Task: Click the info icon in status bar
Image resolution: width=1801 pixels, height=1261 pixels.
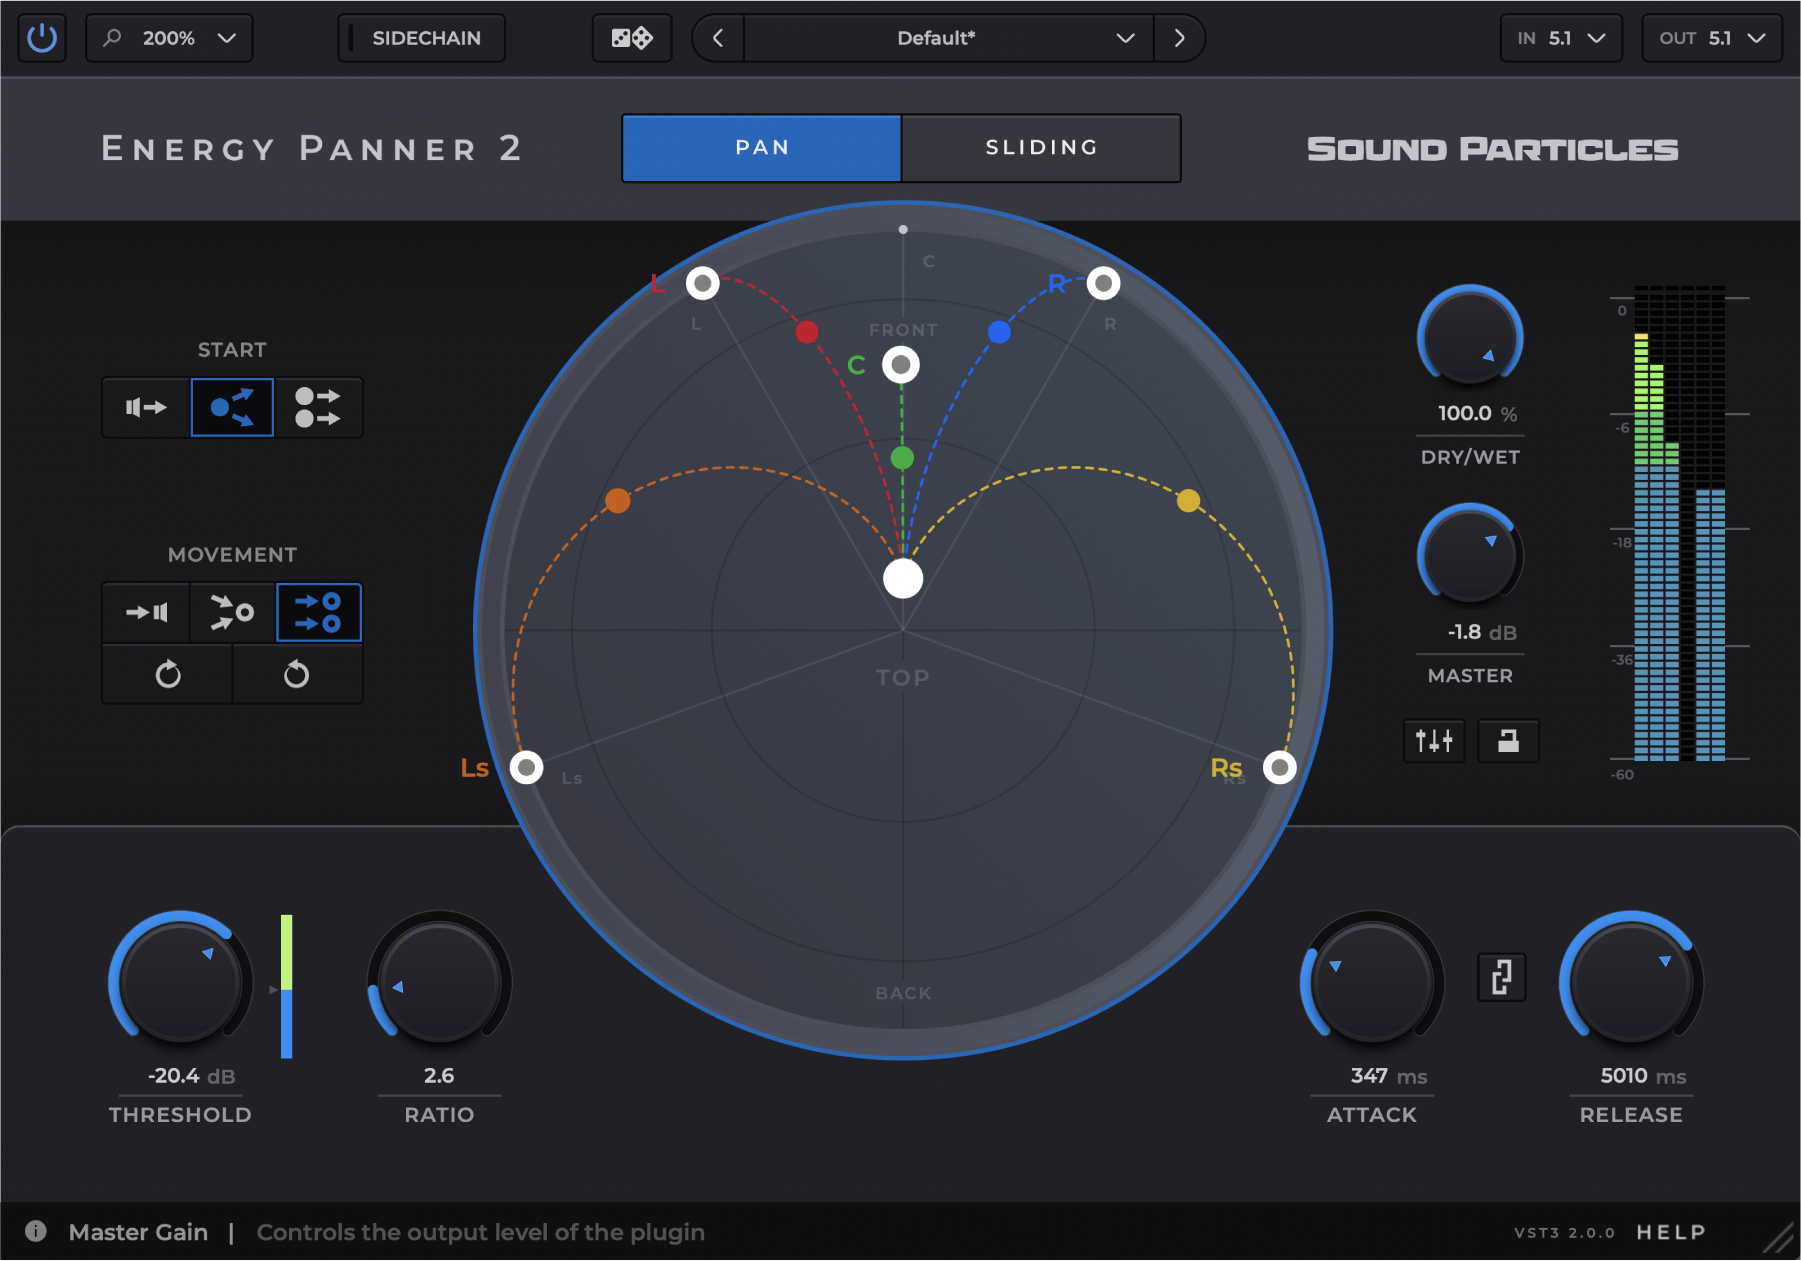Action: point(36,1231)
